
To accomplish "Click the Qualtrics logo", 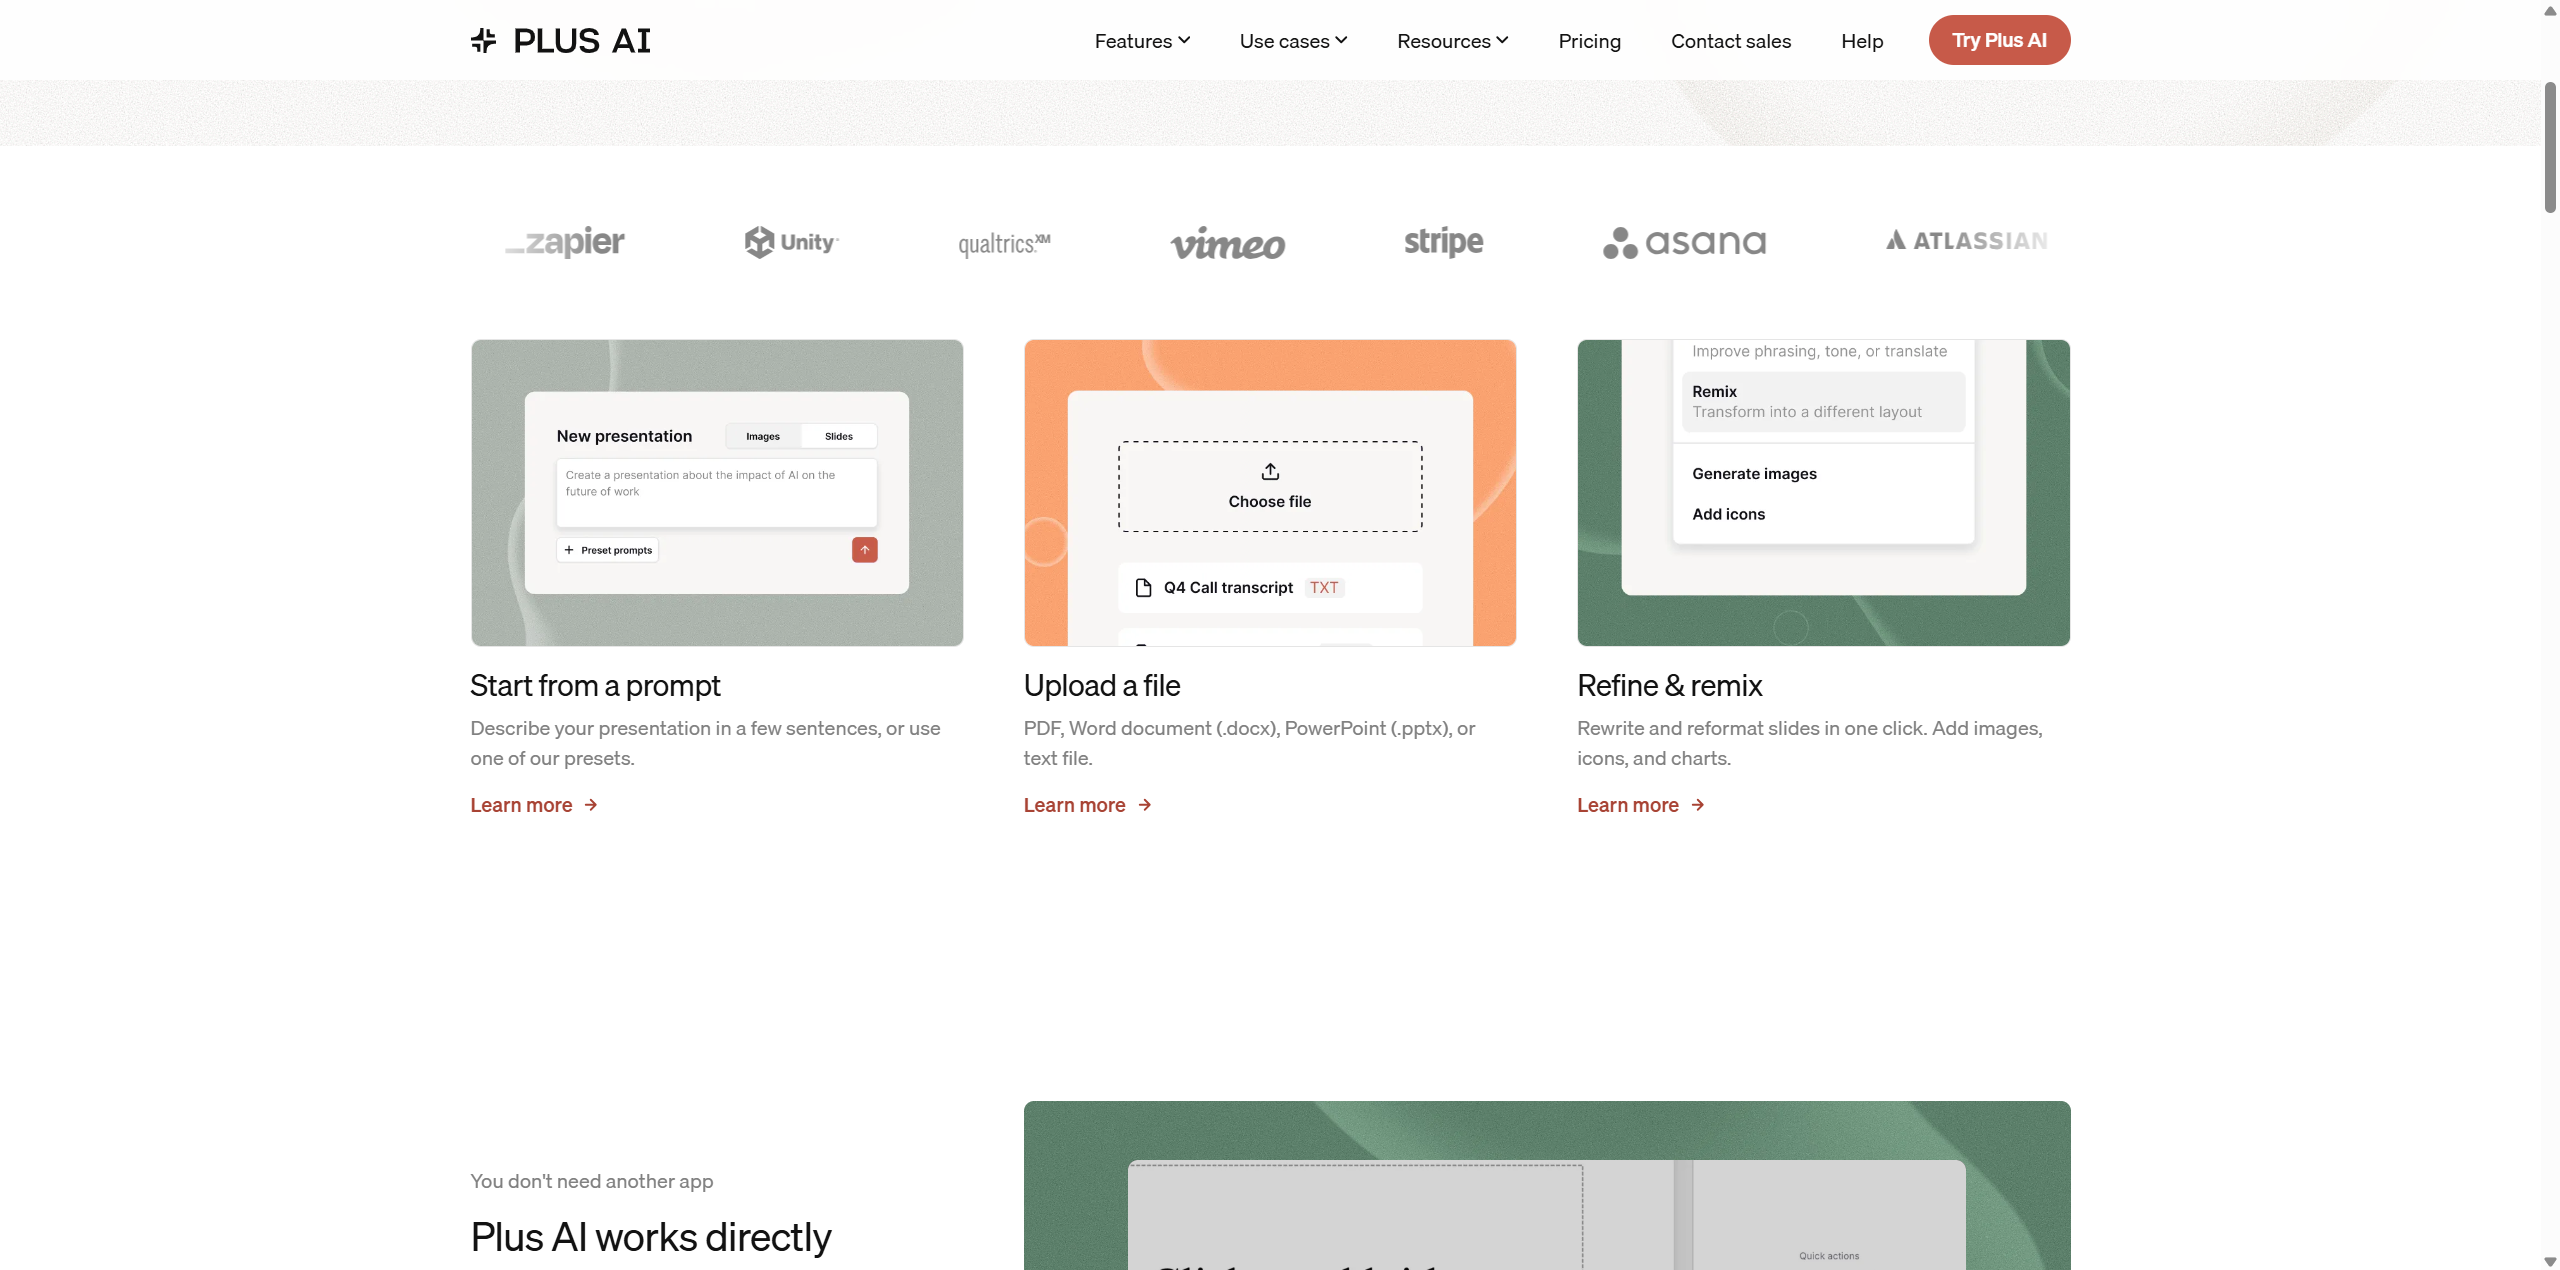I will 1004,243.
